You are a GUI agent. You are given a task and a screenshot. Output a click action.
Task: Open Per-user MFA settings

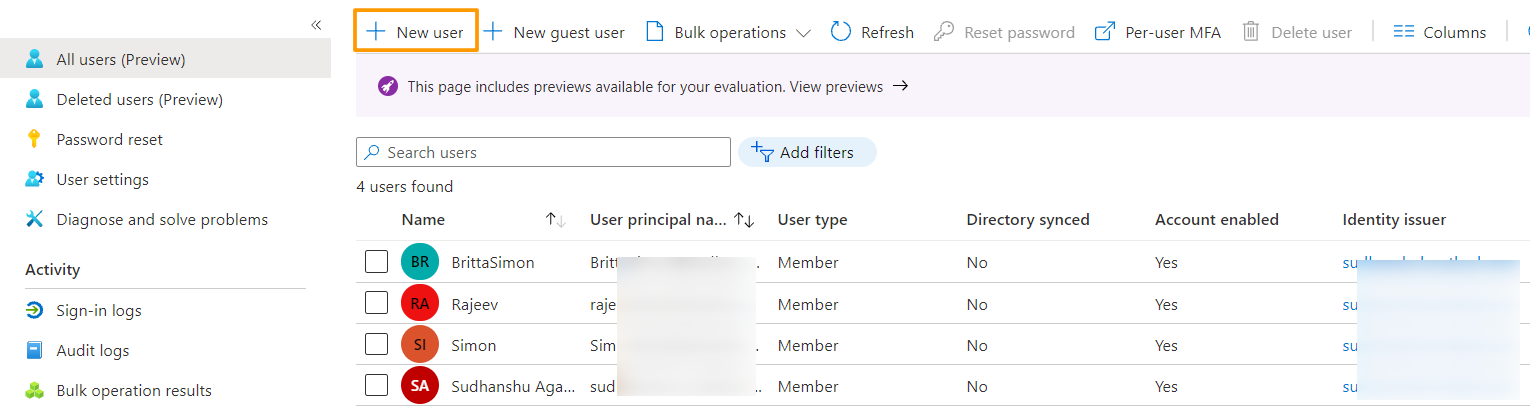(x=1158, y=32)
